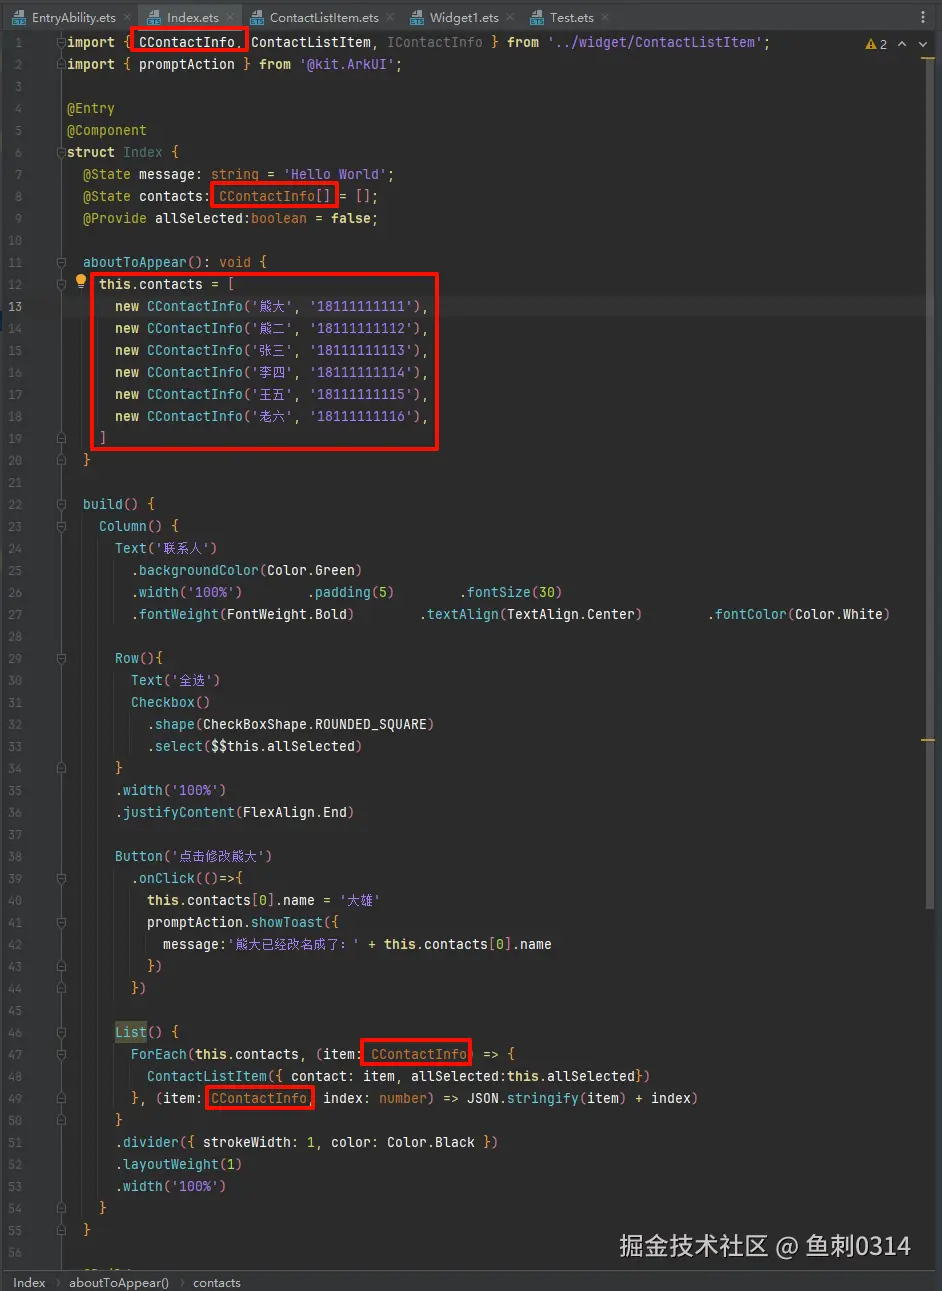Click CheckBoxShape.ROUNDED_SQUARE in the code
This screenshot has width=942, height=1291.
click(x=315, y=724)
